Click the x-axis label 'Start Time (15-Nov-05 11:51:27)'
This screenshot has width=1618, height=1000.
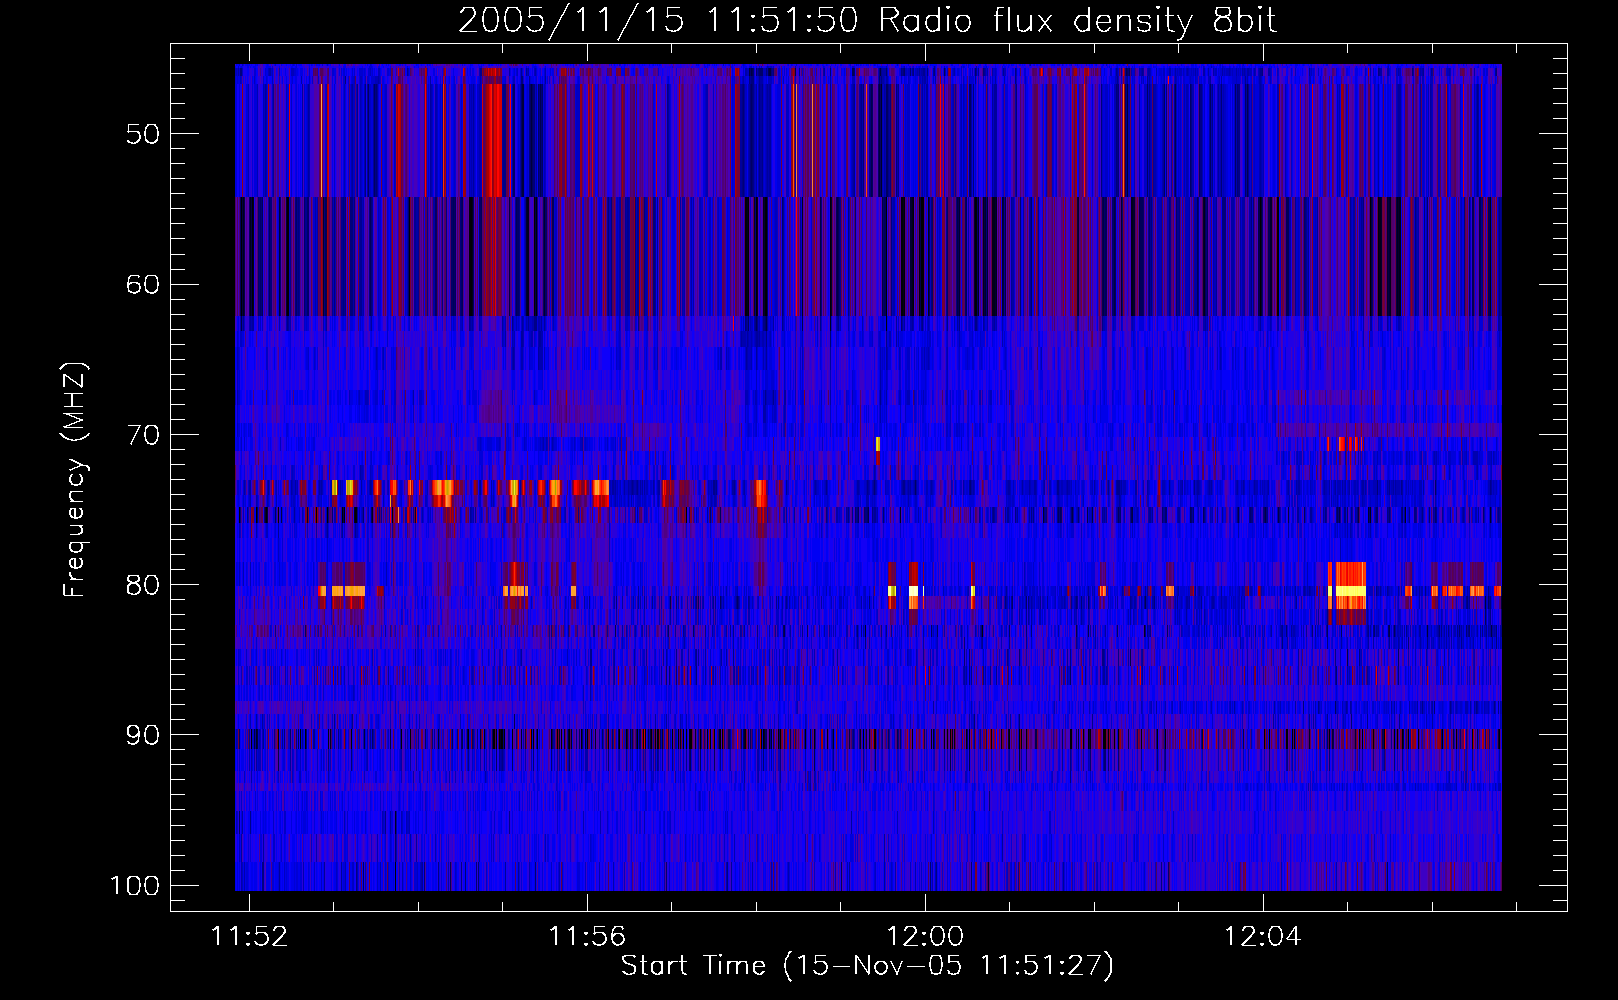(867, 966)
